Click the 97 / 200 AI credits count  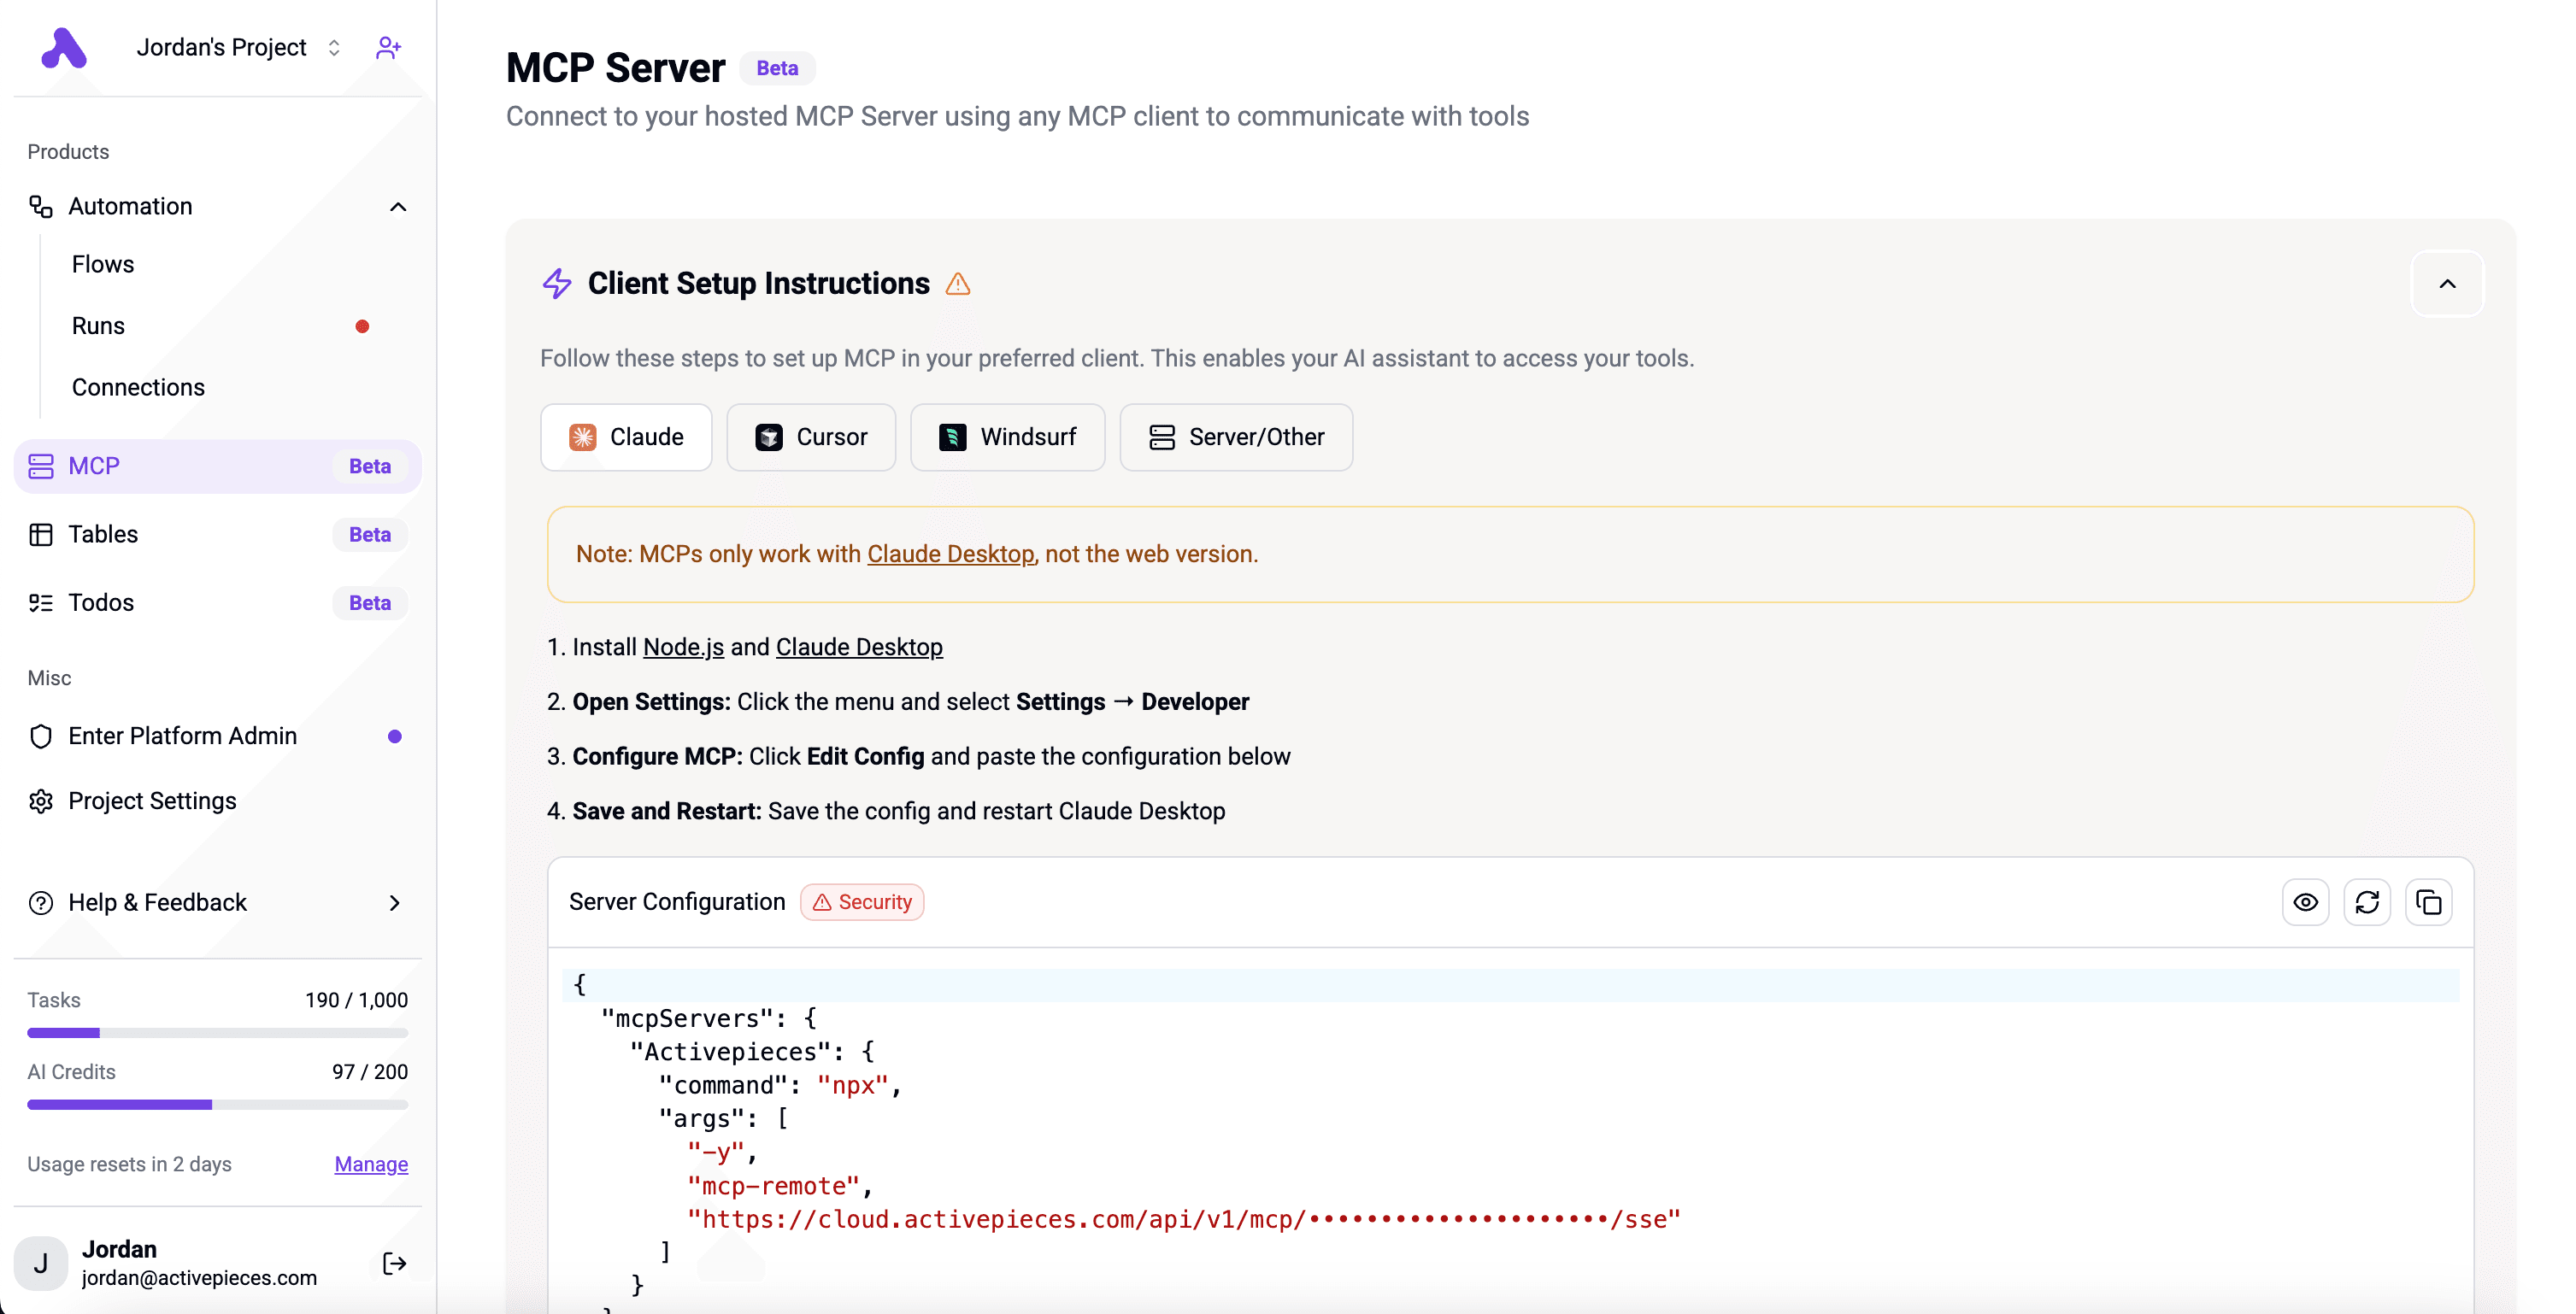tap(370, 1072)
